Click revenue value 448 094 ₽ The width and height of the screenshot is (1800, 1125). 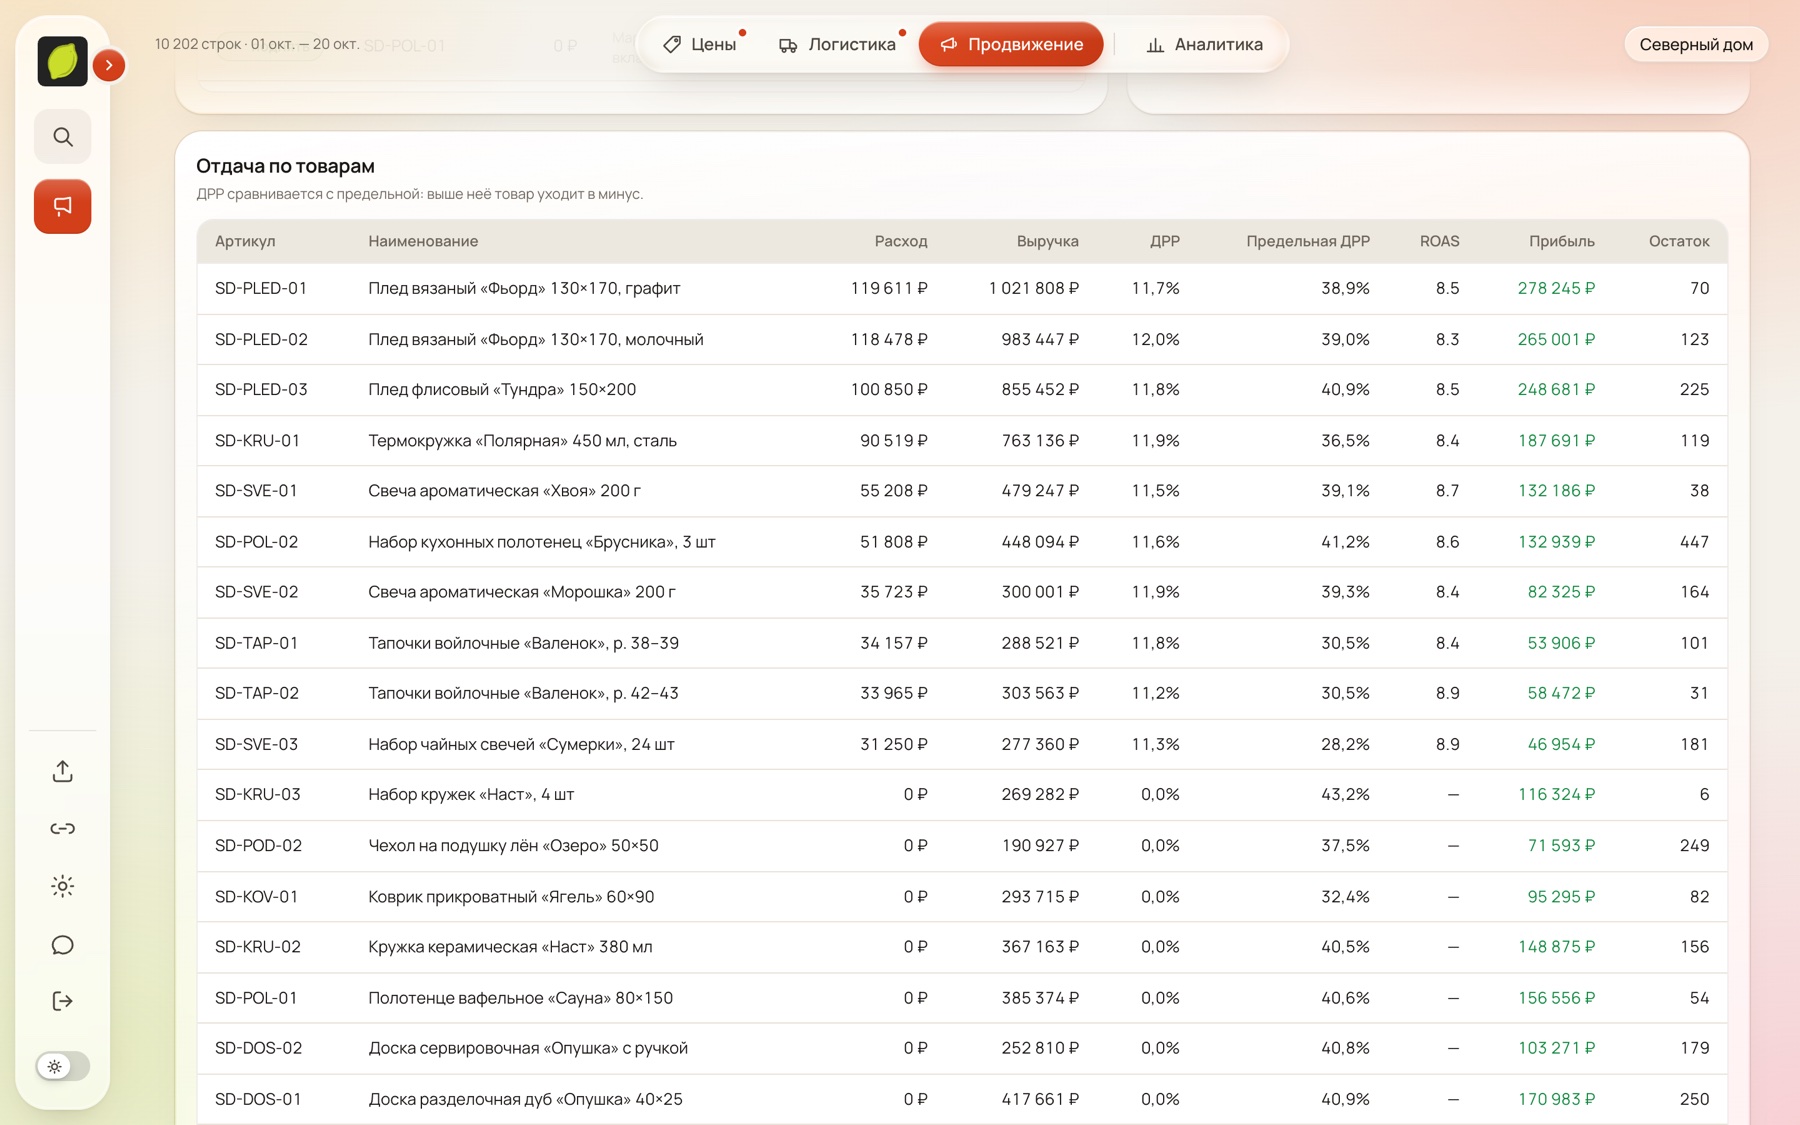[1040, 541]
